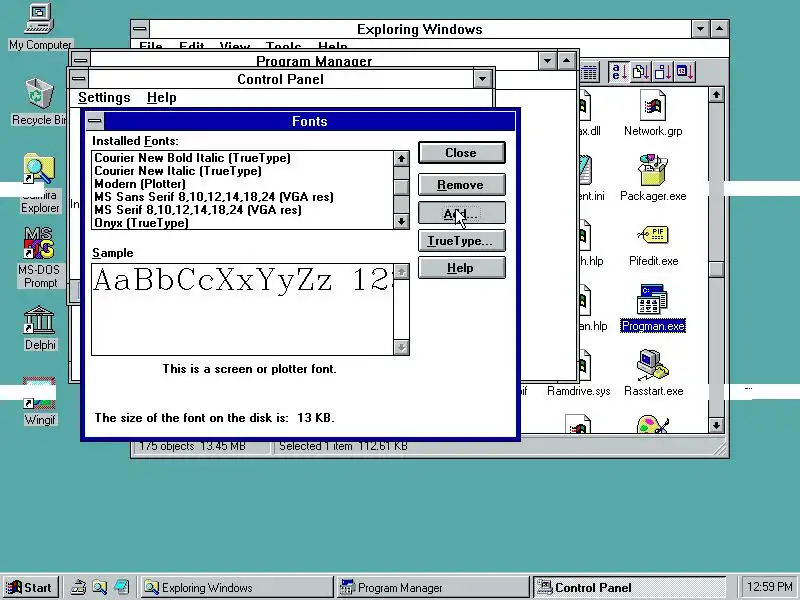Open the Settings menu in Control Panel
Screen dimensions: 800x600
click(104, 97)
